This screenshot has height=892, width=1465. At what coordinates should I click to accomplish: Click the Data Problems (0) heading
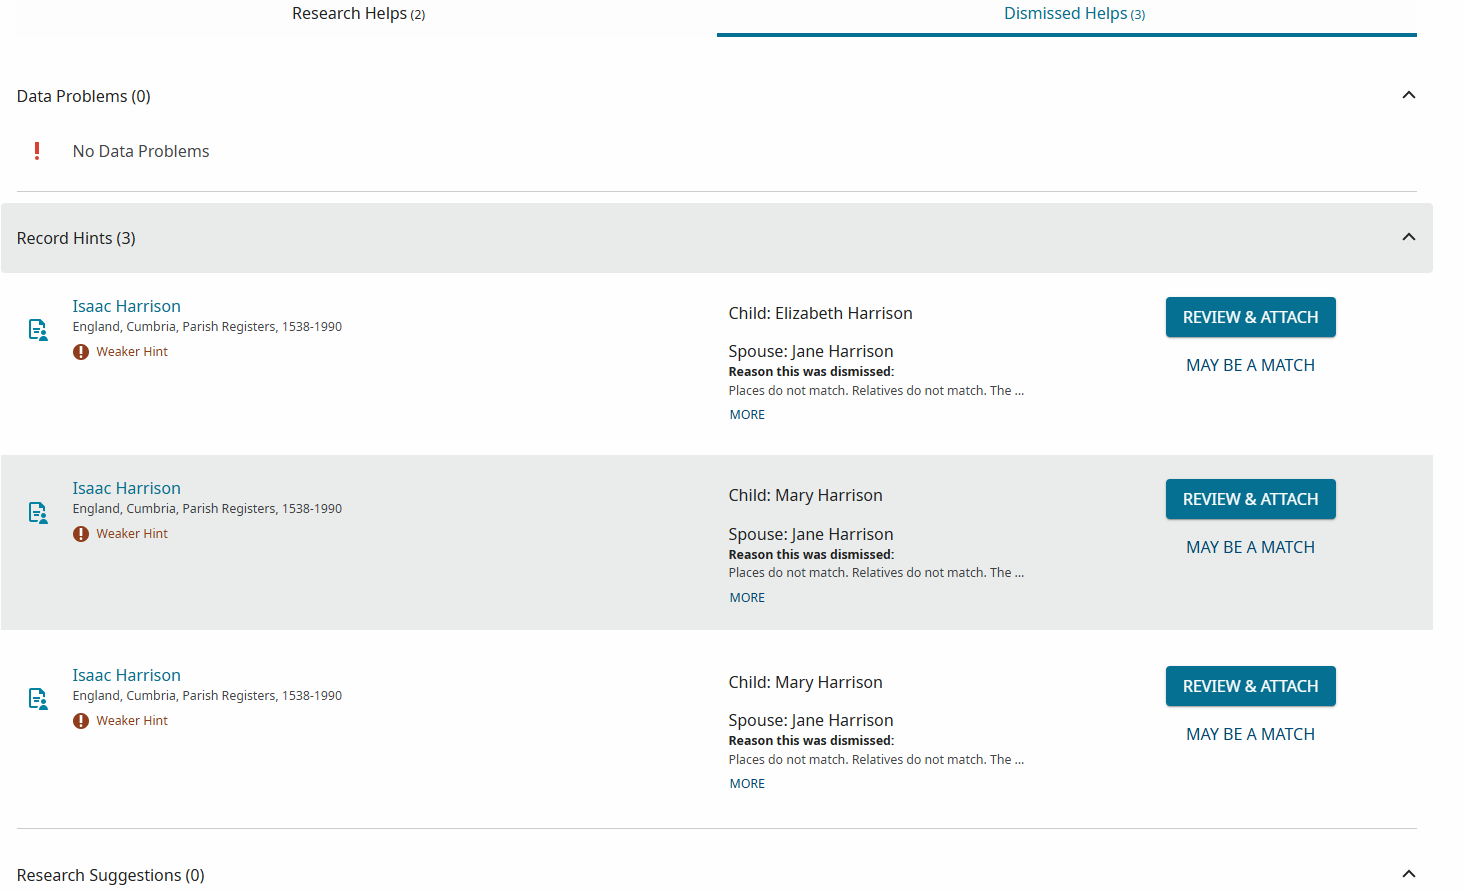coord(84,96)
